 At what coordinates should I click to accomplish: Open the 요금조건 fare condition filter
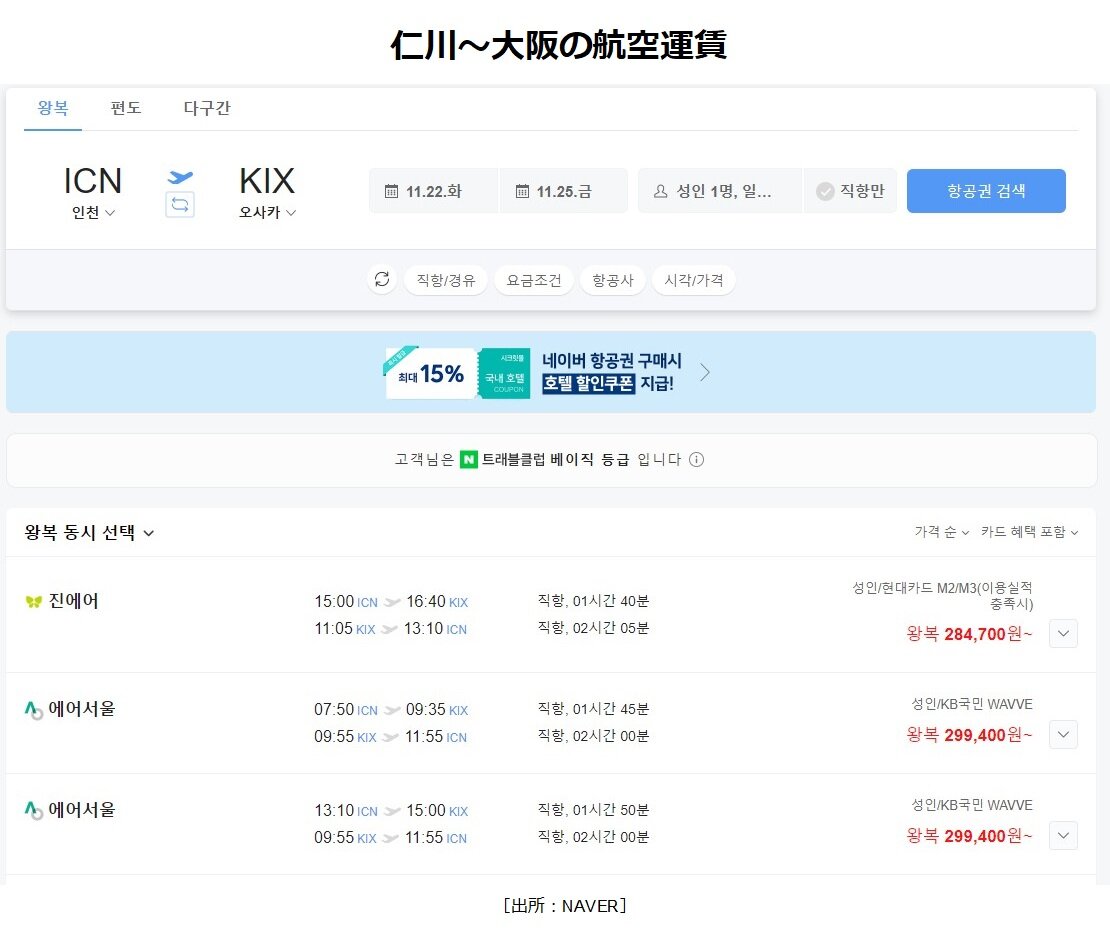click(x=534, y=280)
